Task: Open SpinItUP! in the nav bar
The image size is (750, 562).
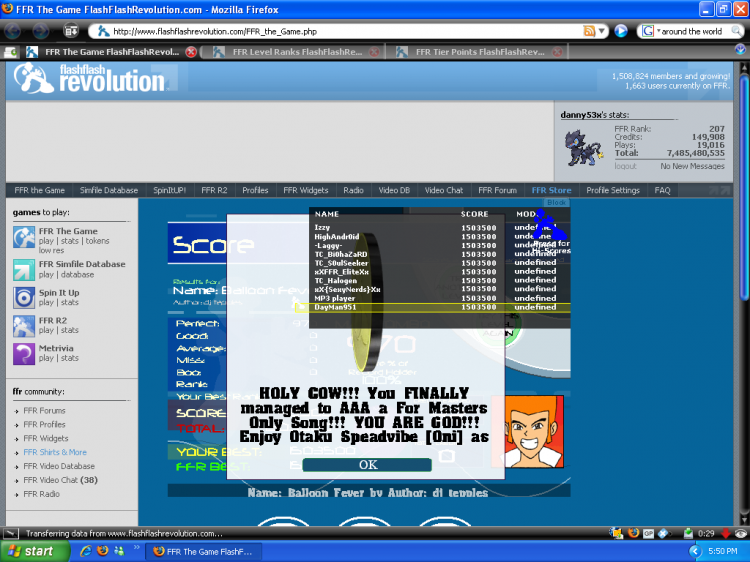Action: click(x=169, y=190)
